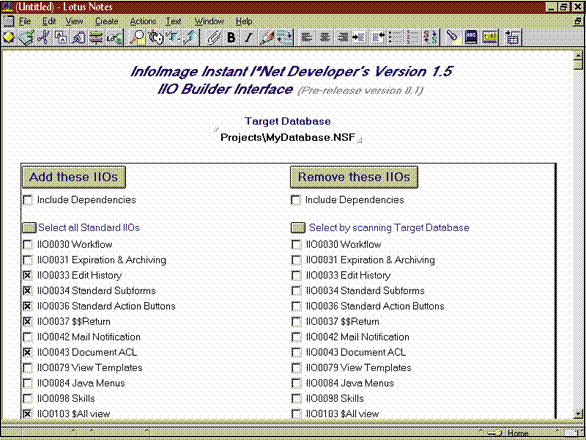The image size is (586, 440).
Task: Click the yellow ruler toolbar icon
Action: [x=490, y=37]
